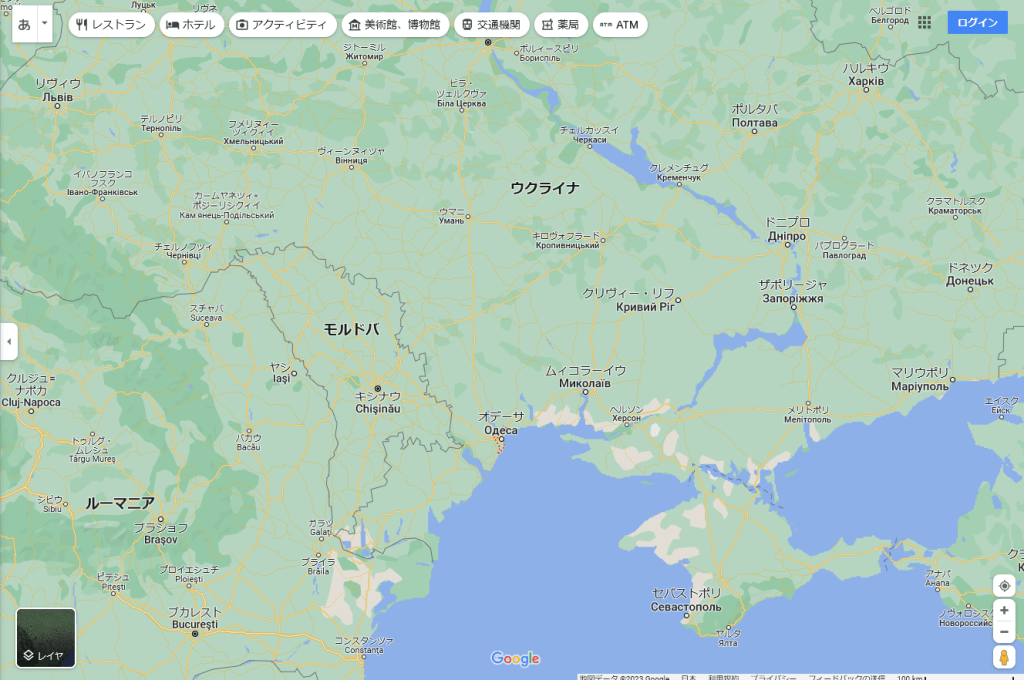Open the プライバシー link in footer

point(773,677)
